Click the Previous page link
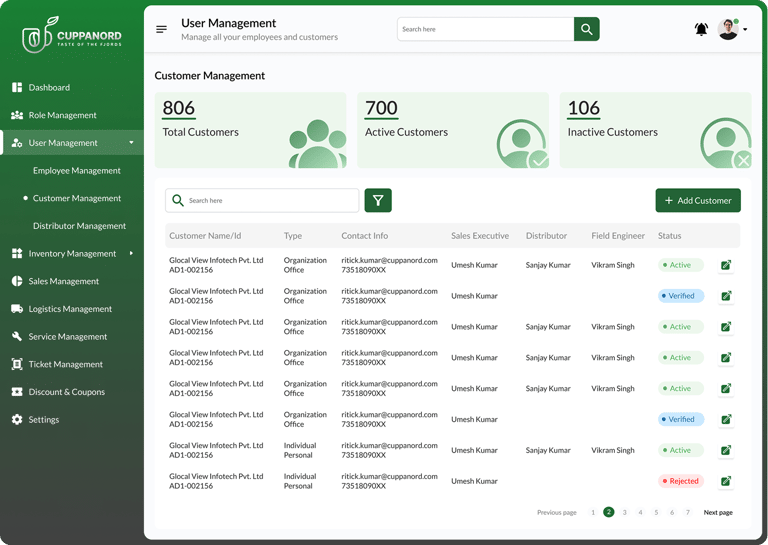Viewport: 768px width, 545px height. [x=556, y=512]
